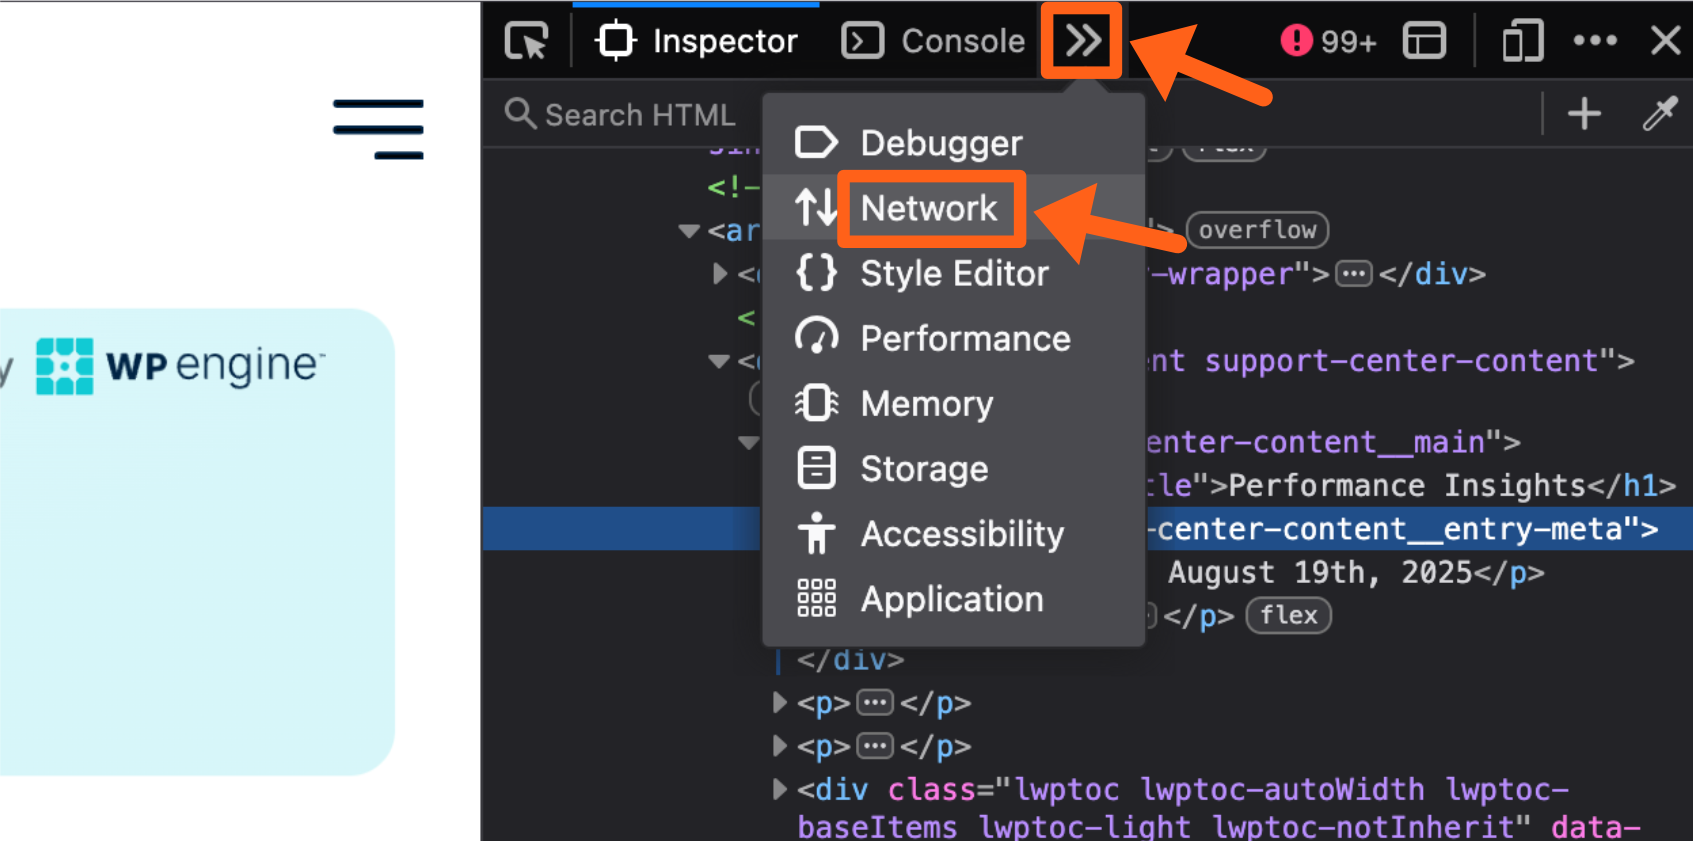
Task: Open the hamburger menu on the webpage
Action: (378, 129)
